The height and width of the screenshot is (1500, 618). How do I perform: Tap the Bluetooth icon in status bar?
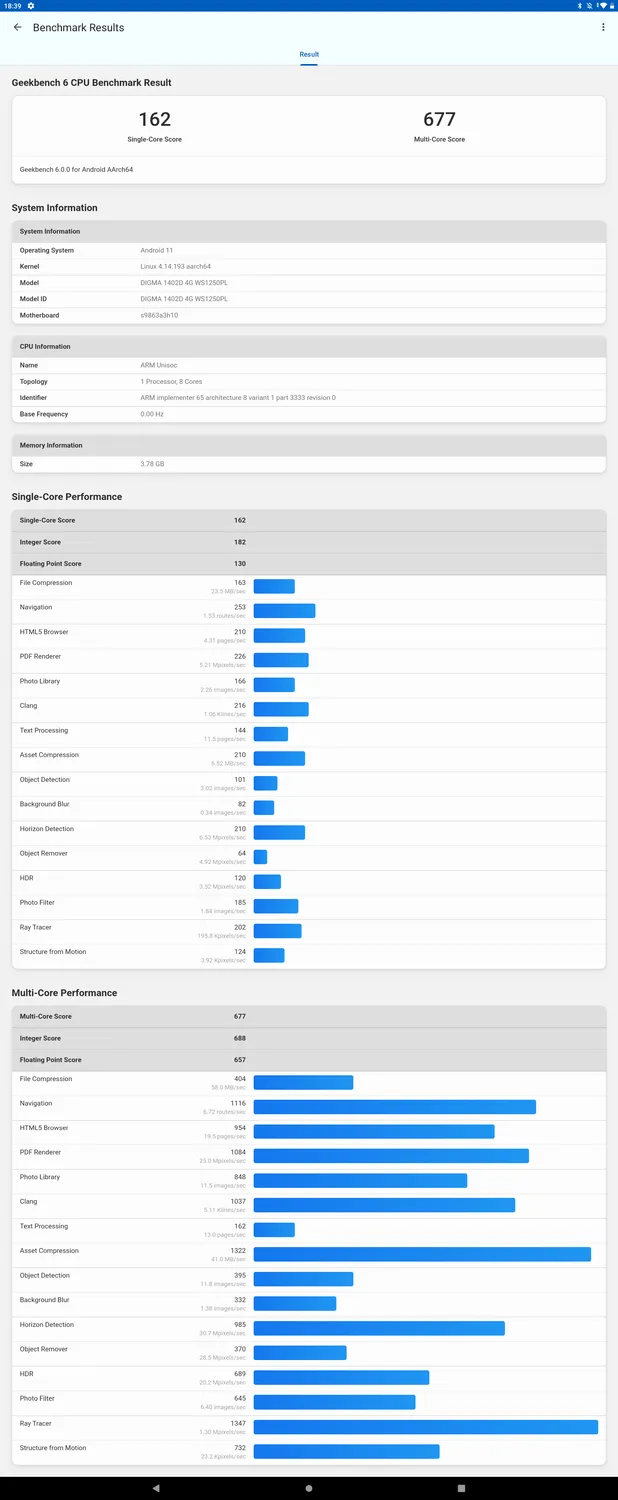click(x=580, y=6)
